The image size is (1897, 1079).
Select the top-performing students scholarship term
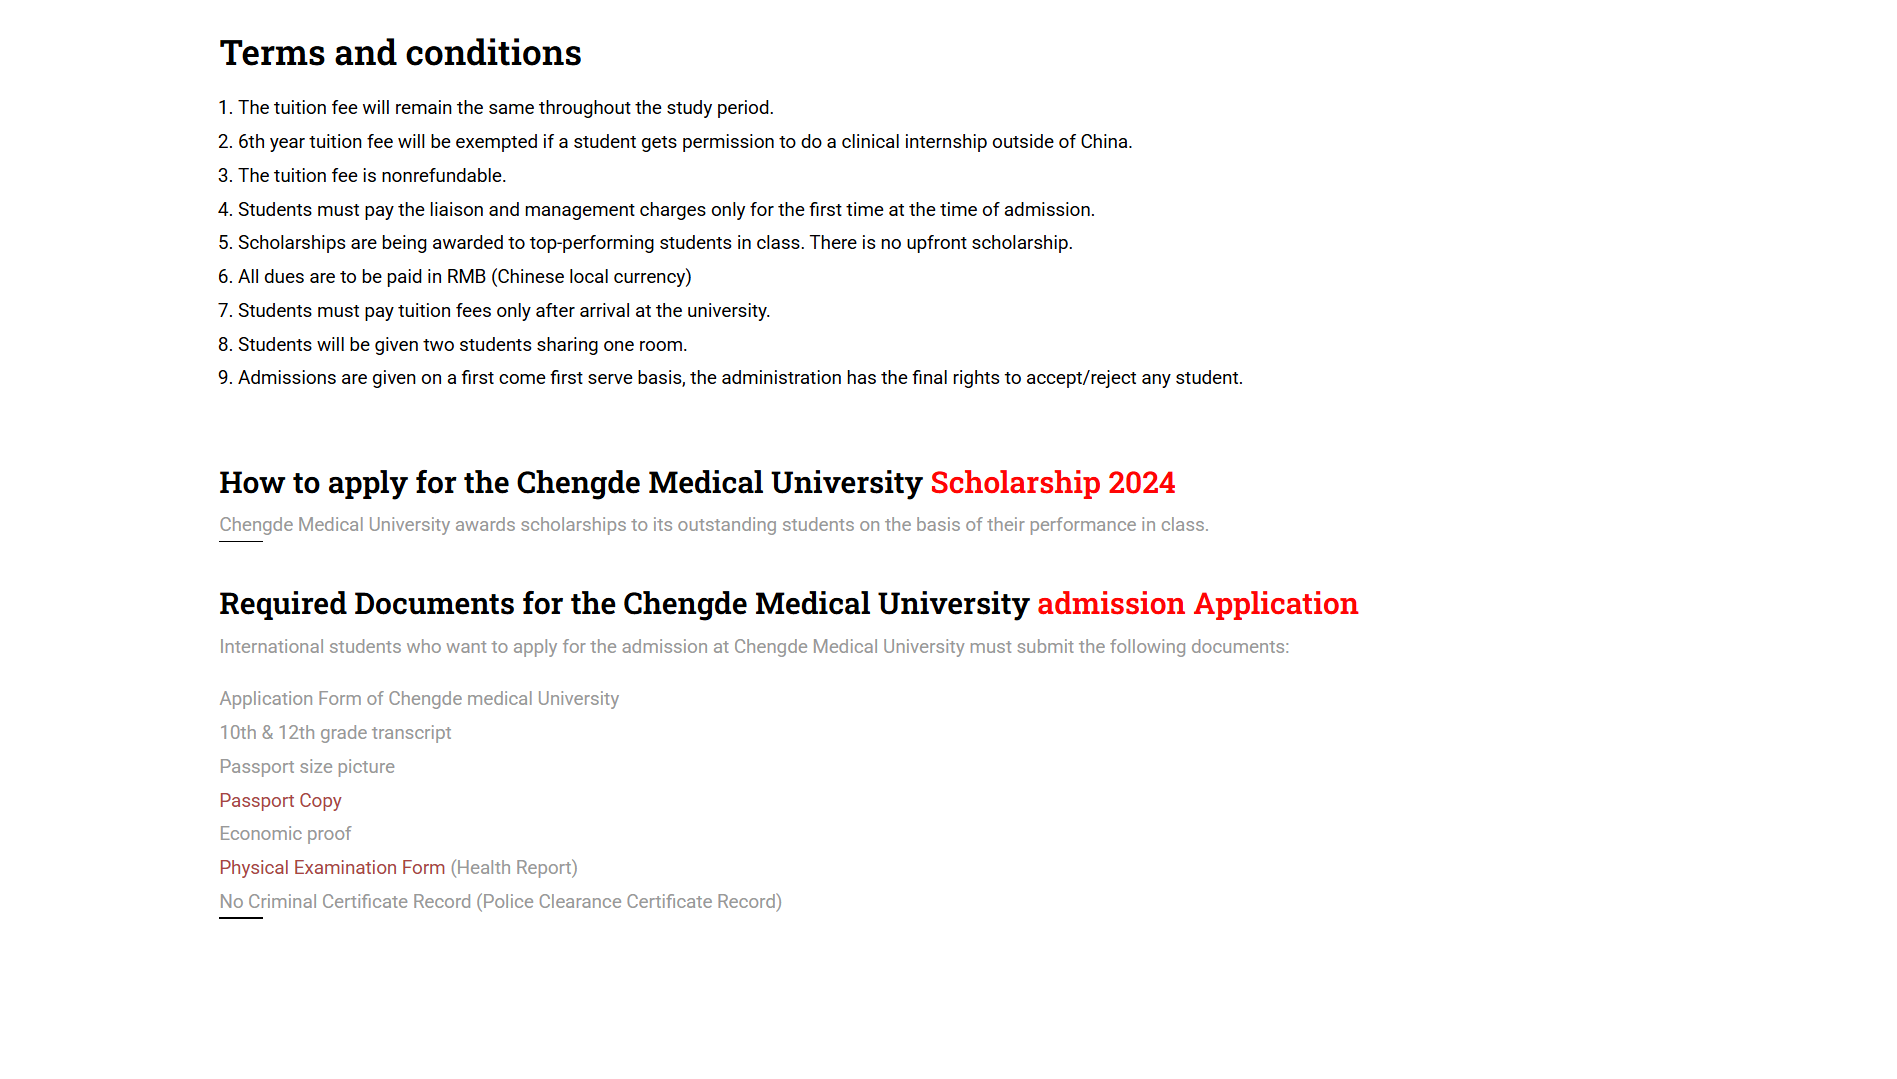pos(654,243)
